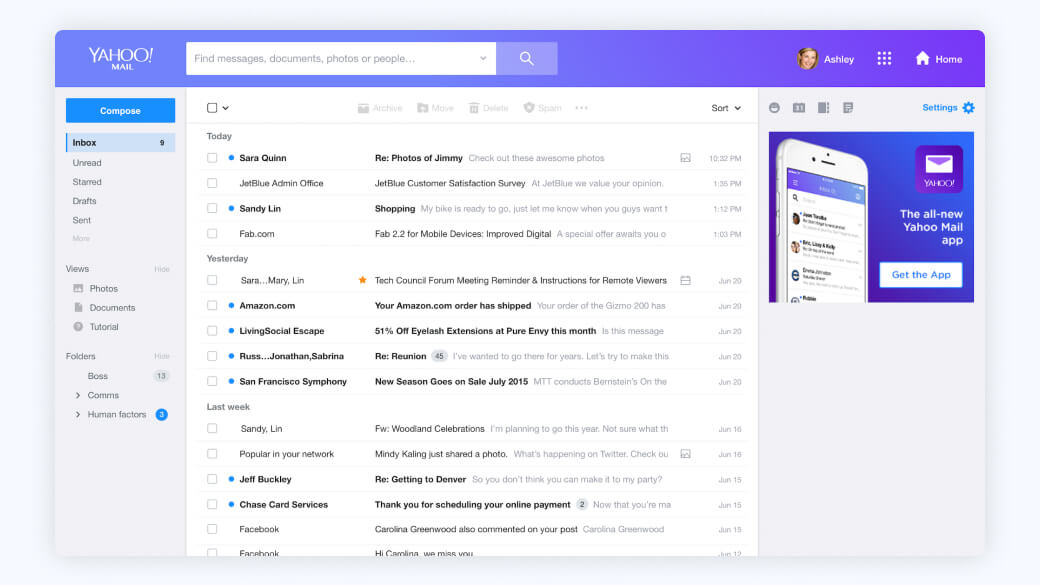
Task: Show More mail folders
Action: pyautogui.click(x=81, y=239)
